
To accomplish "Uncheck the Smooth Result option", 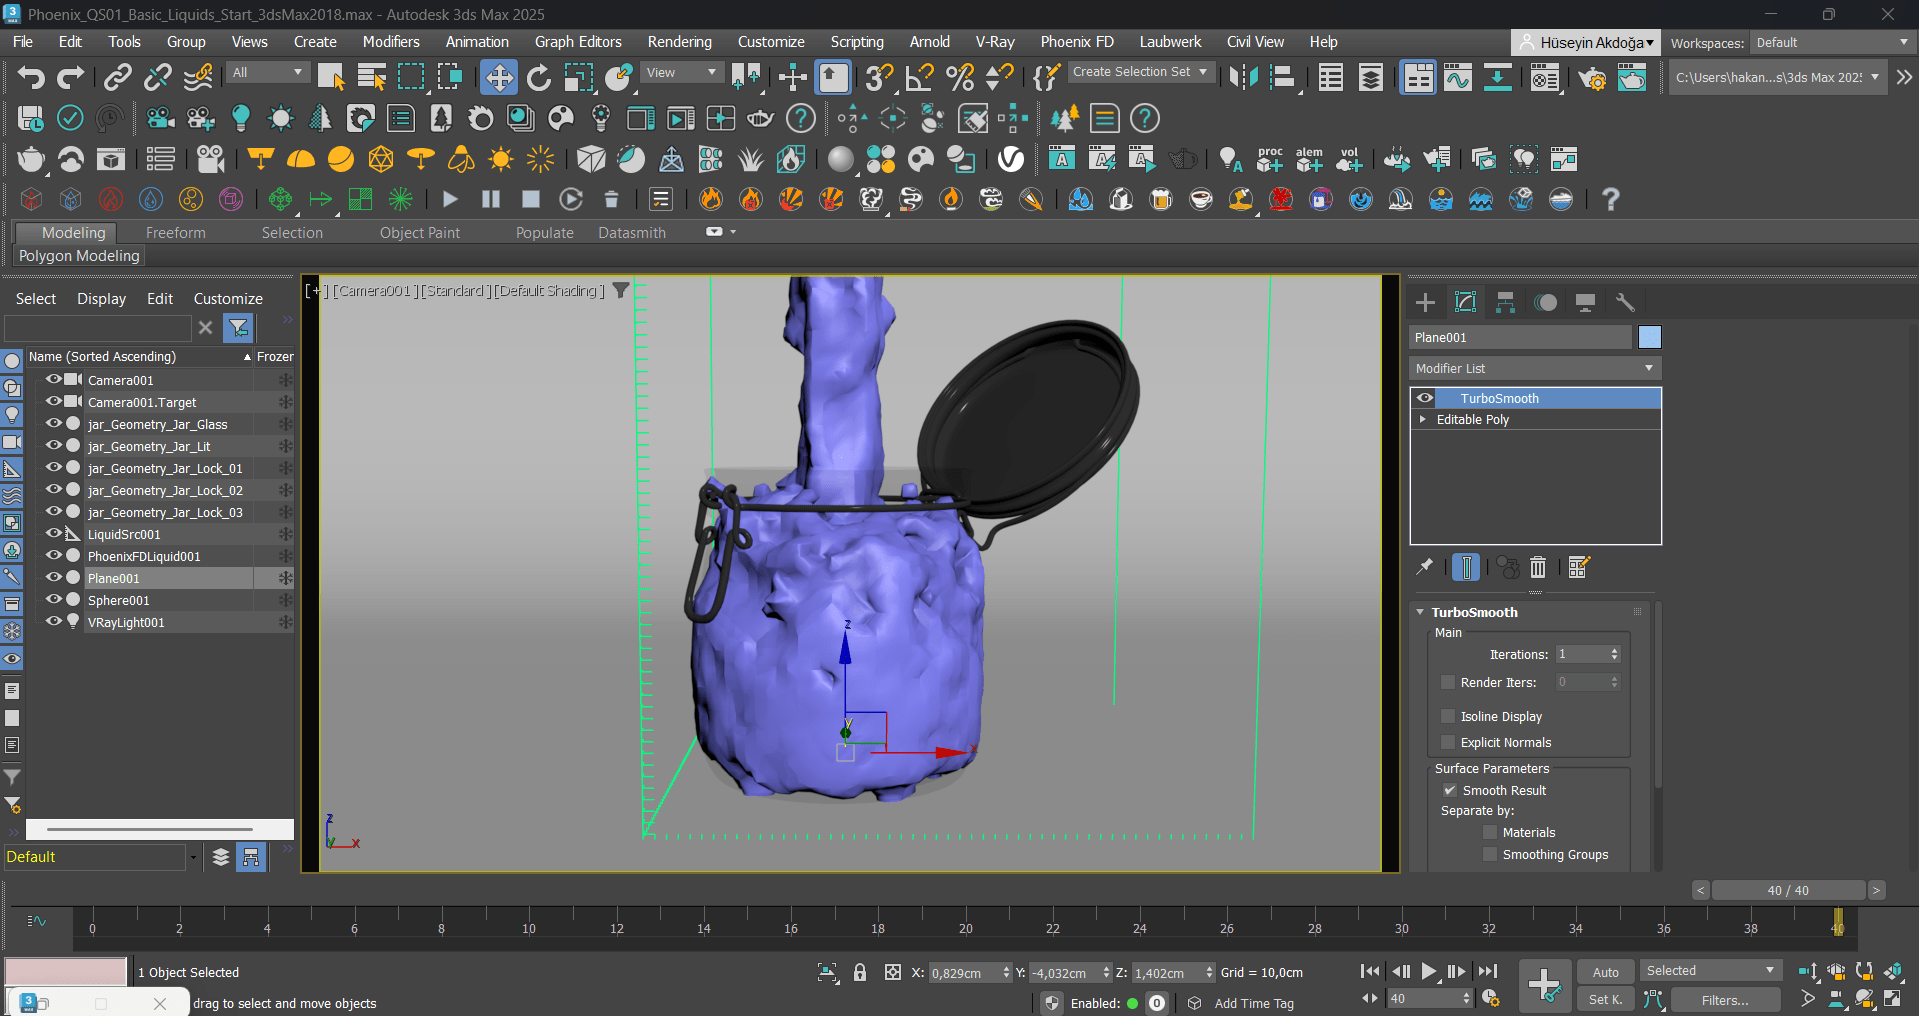I will click(x=1450, y=790).
